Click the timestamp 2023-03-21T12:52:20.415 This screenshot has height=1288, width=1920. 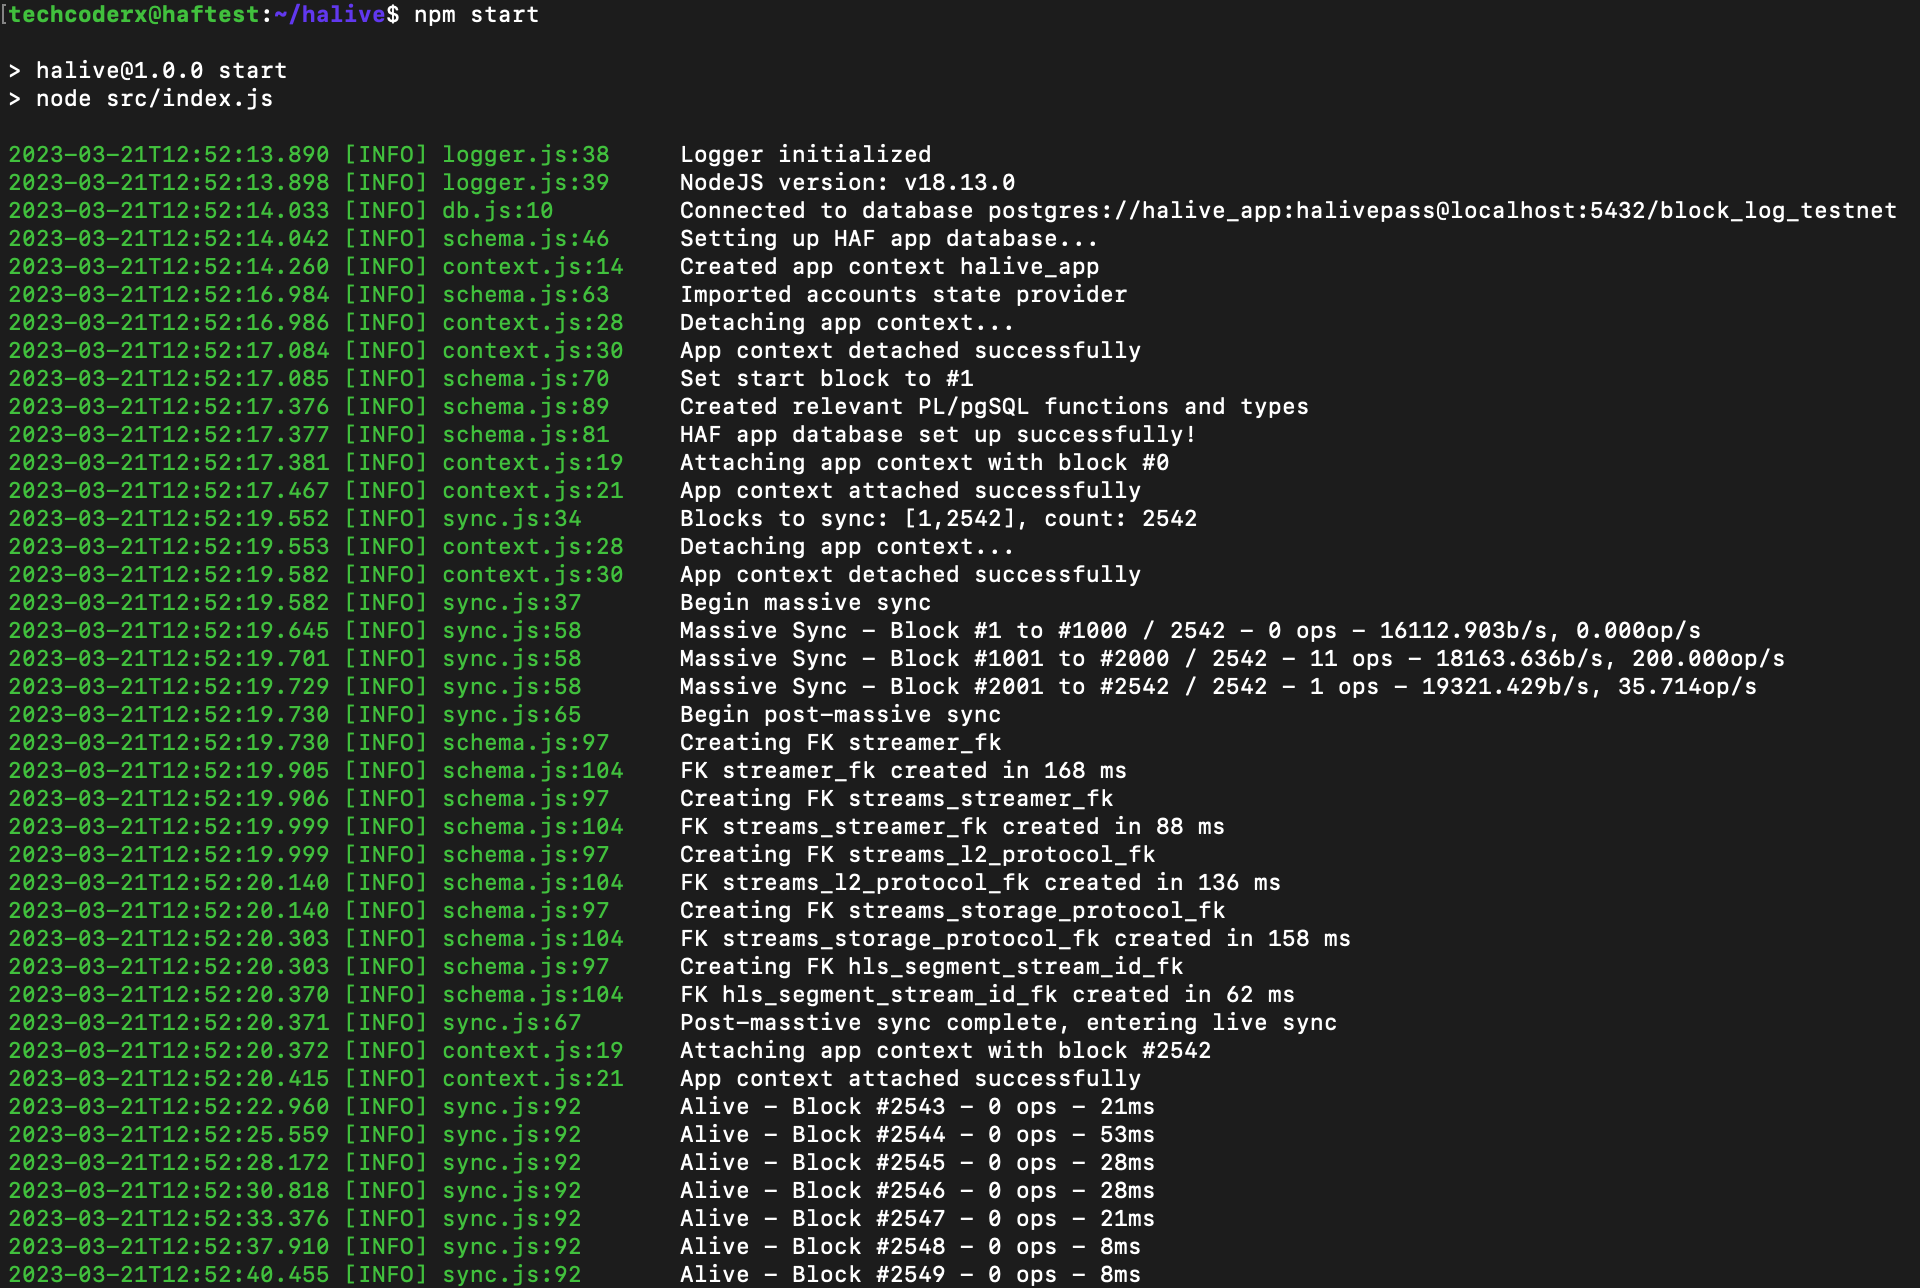coord(169,1079)
